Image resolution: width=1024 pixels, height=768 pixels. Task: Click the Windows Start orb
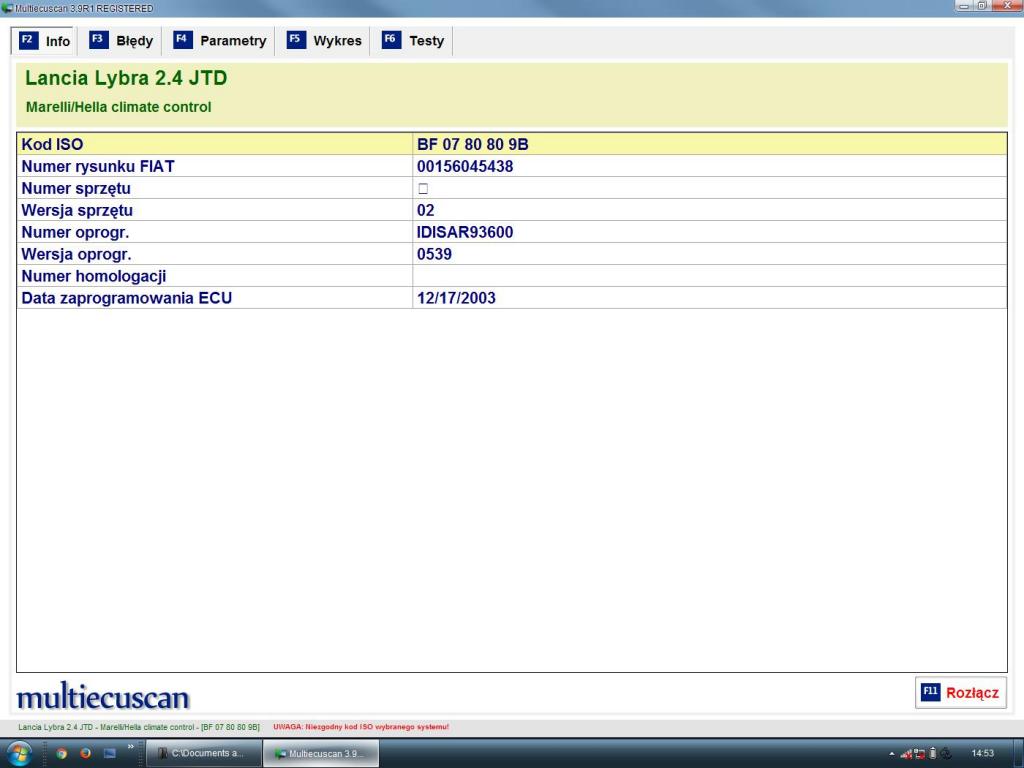[x=18, y=754]
